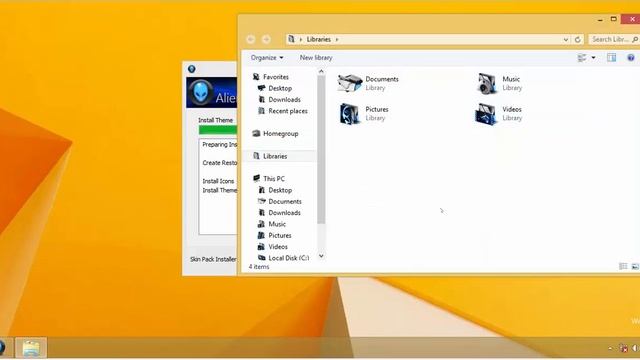Viewport: 640px width, 360px height.
Task: Select Documents under This PC
Action: (285, 201)
